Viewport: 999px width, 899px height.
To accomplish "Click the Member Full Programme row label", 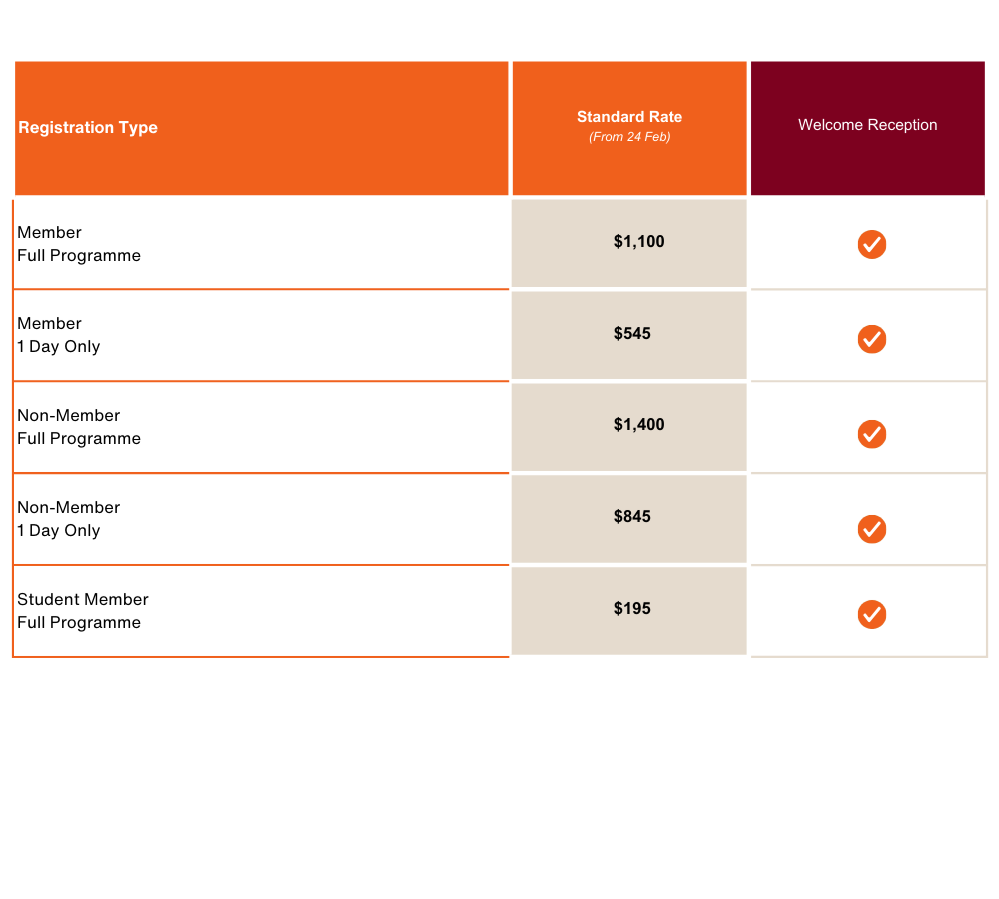I will (79, 244).
